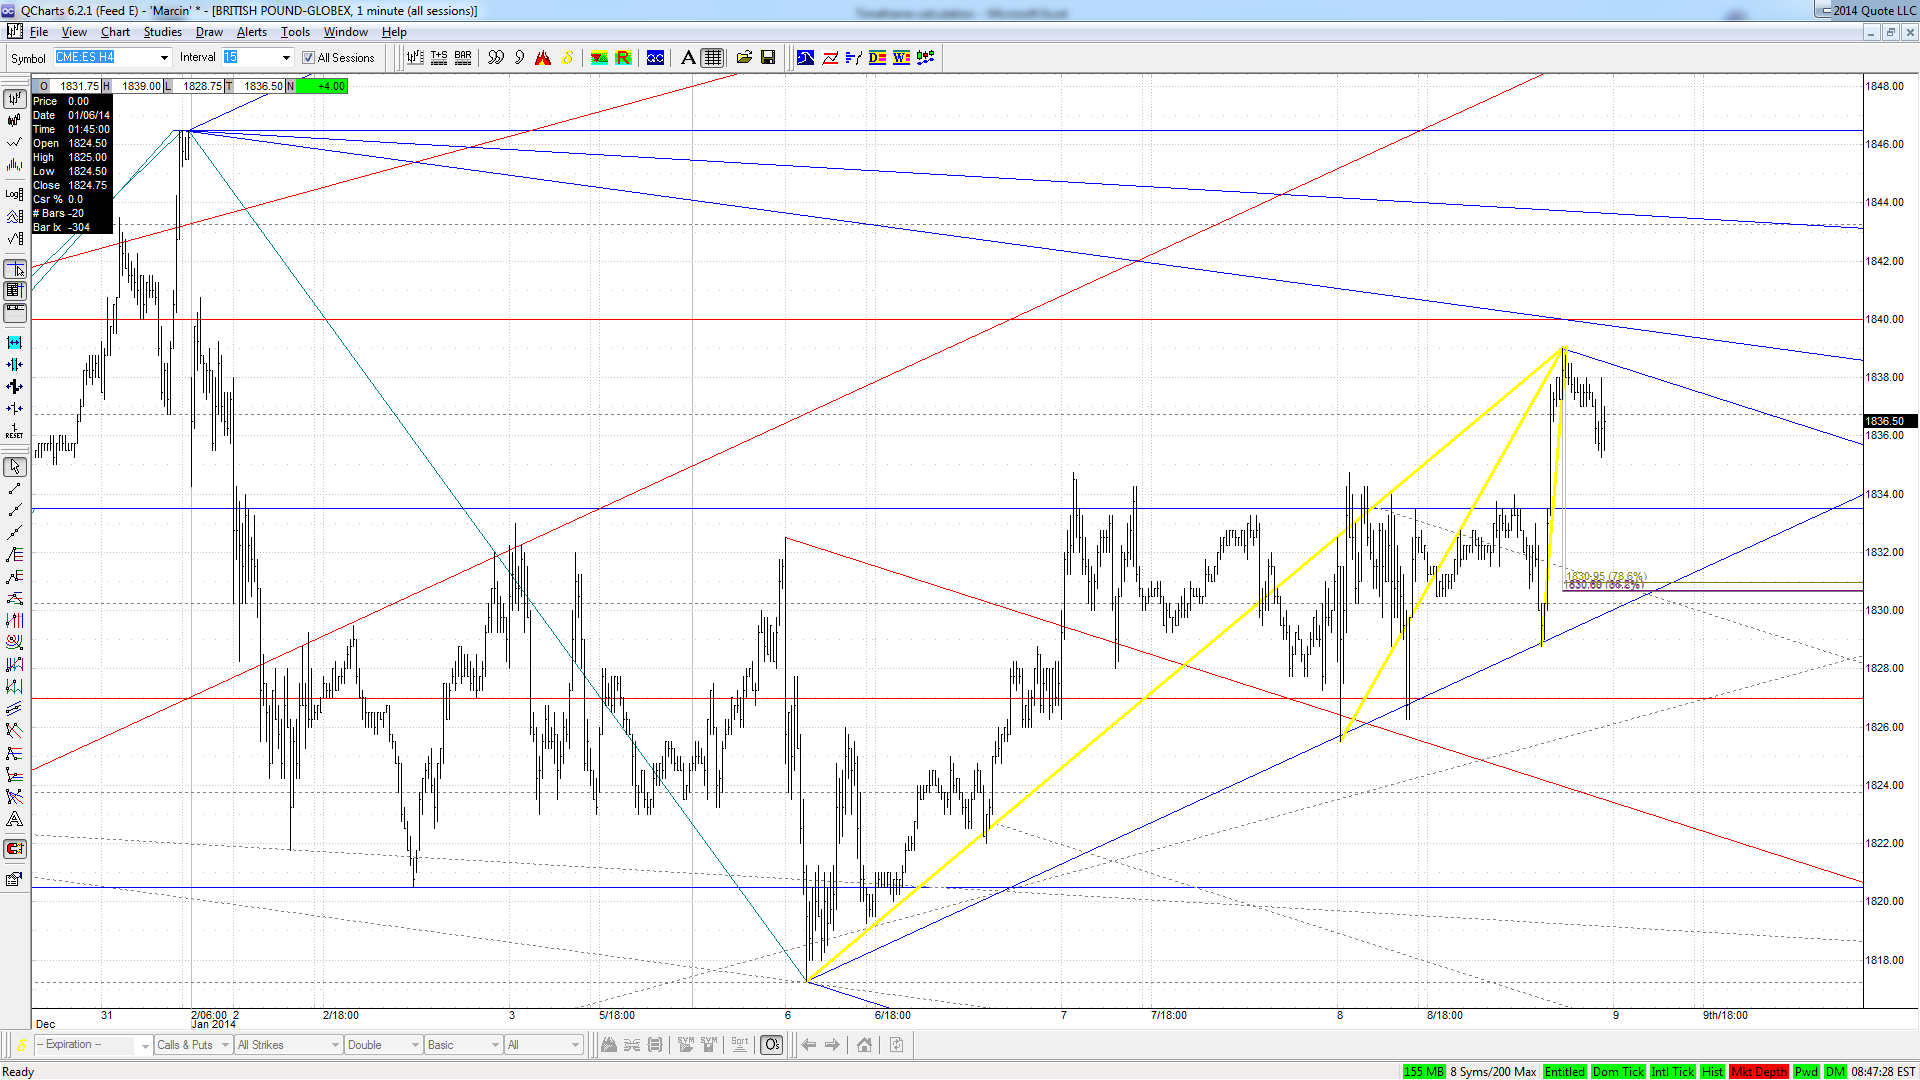Click the Dom Tick status bar entry
This screenshot has height=1080, width=1920.
(1618, 1072)
